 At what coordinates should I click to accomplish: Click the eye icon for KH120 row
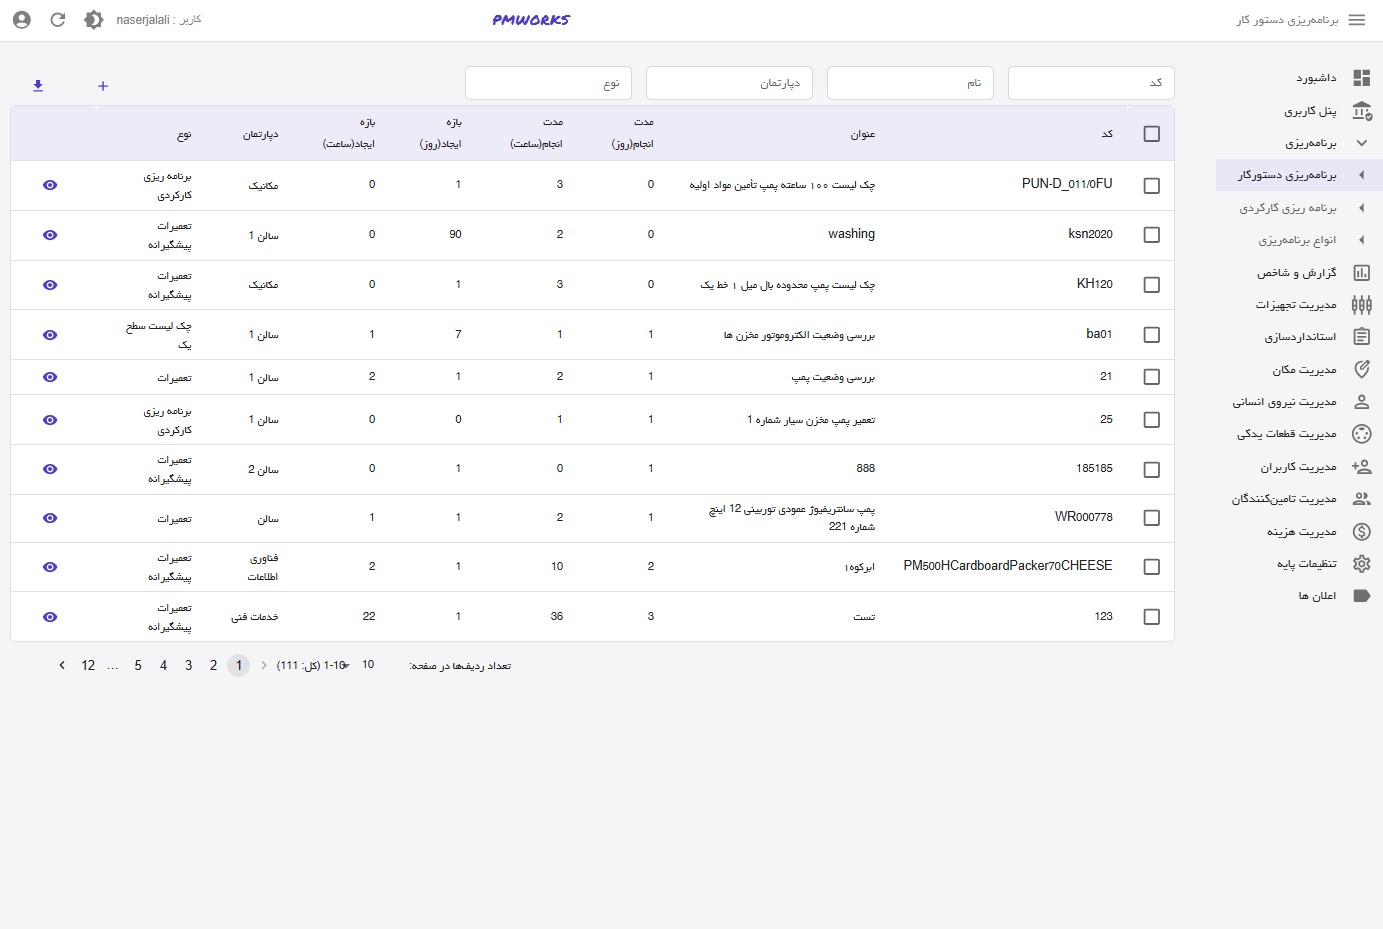pos(50,285)
